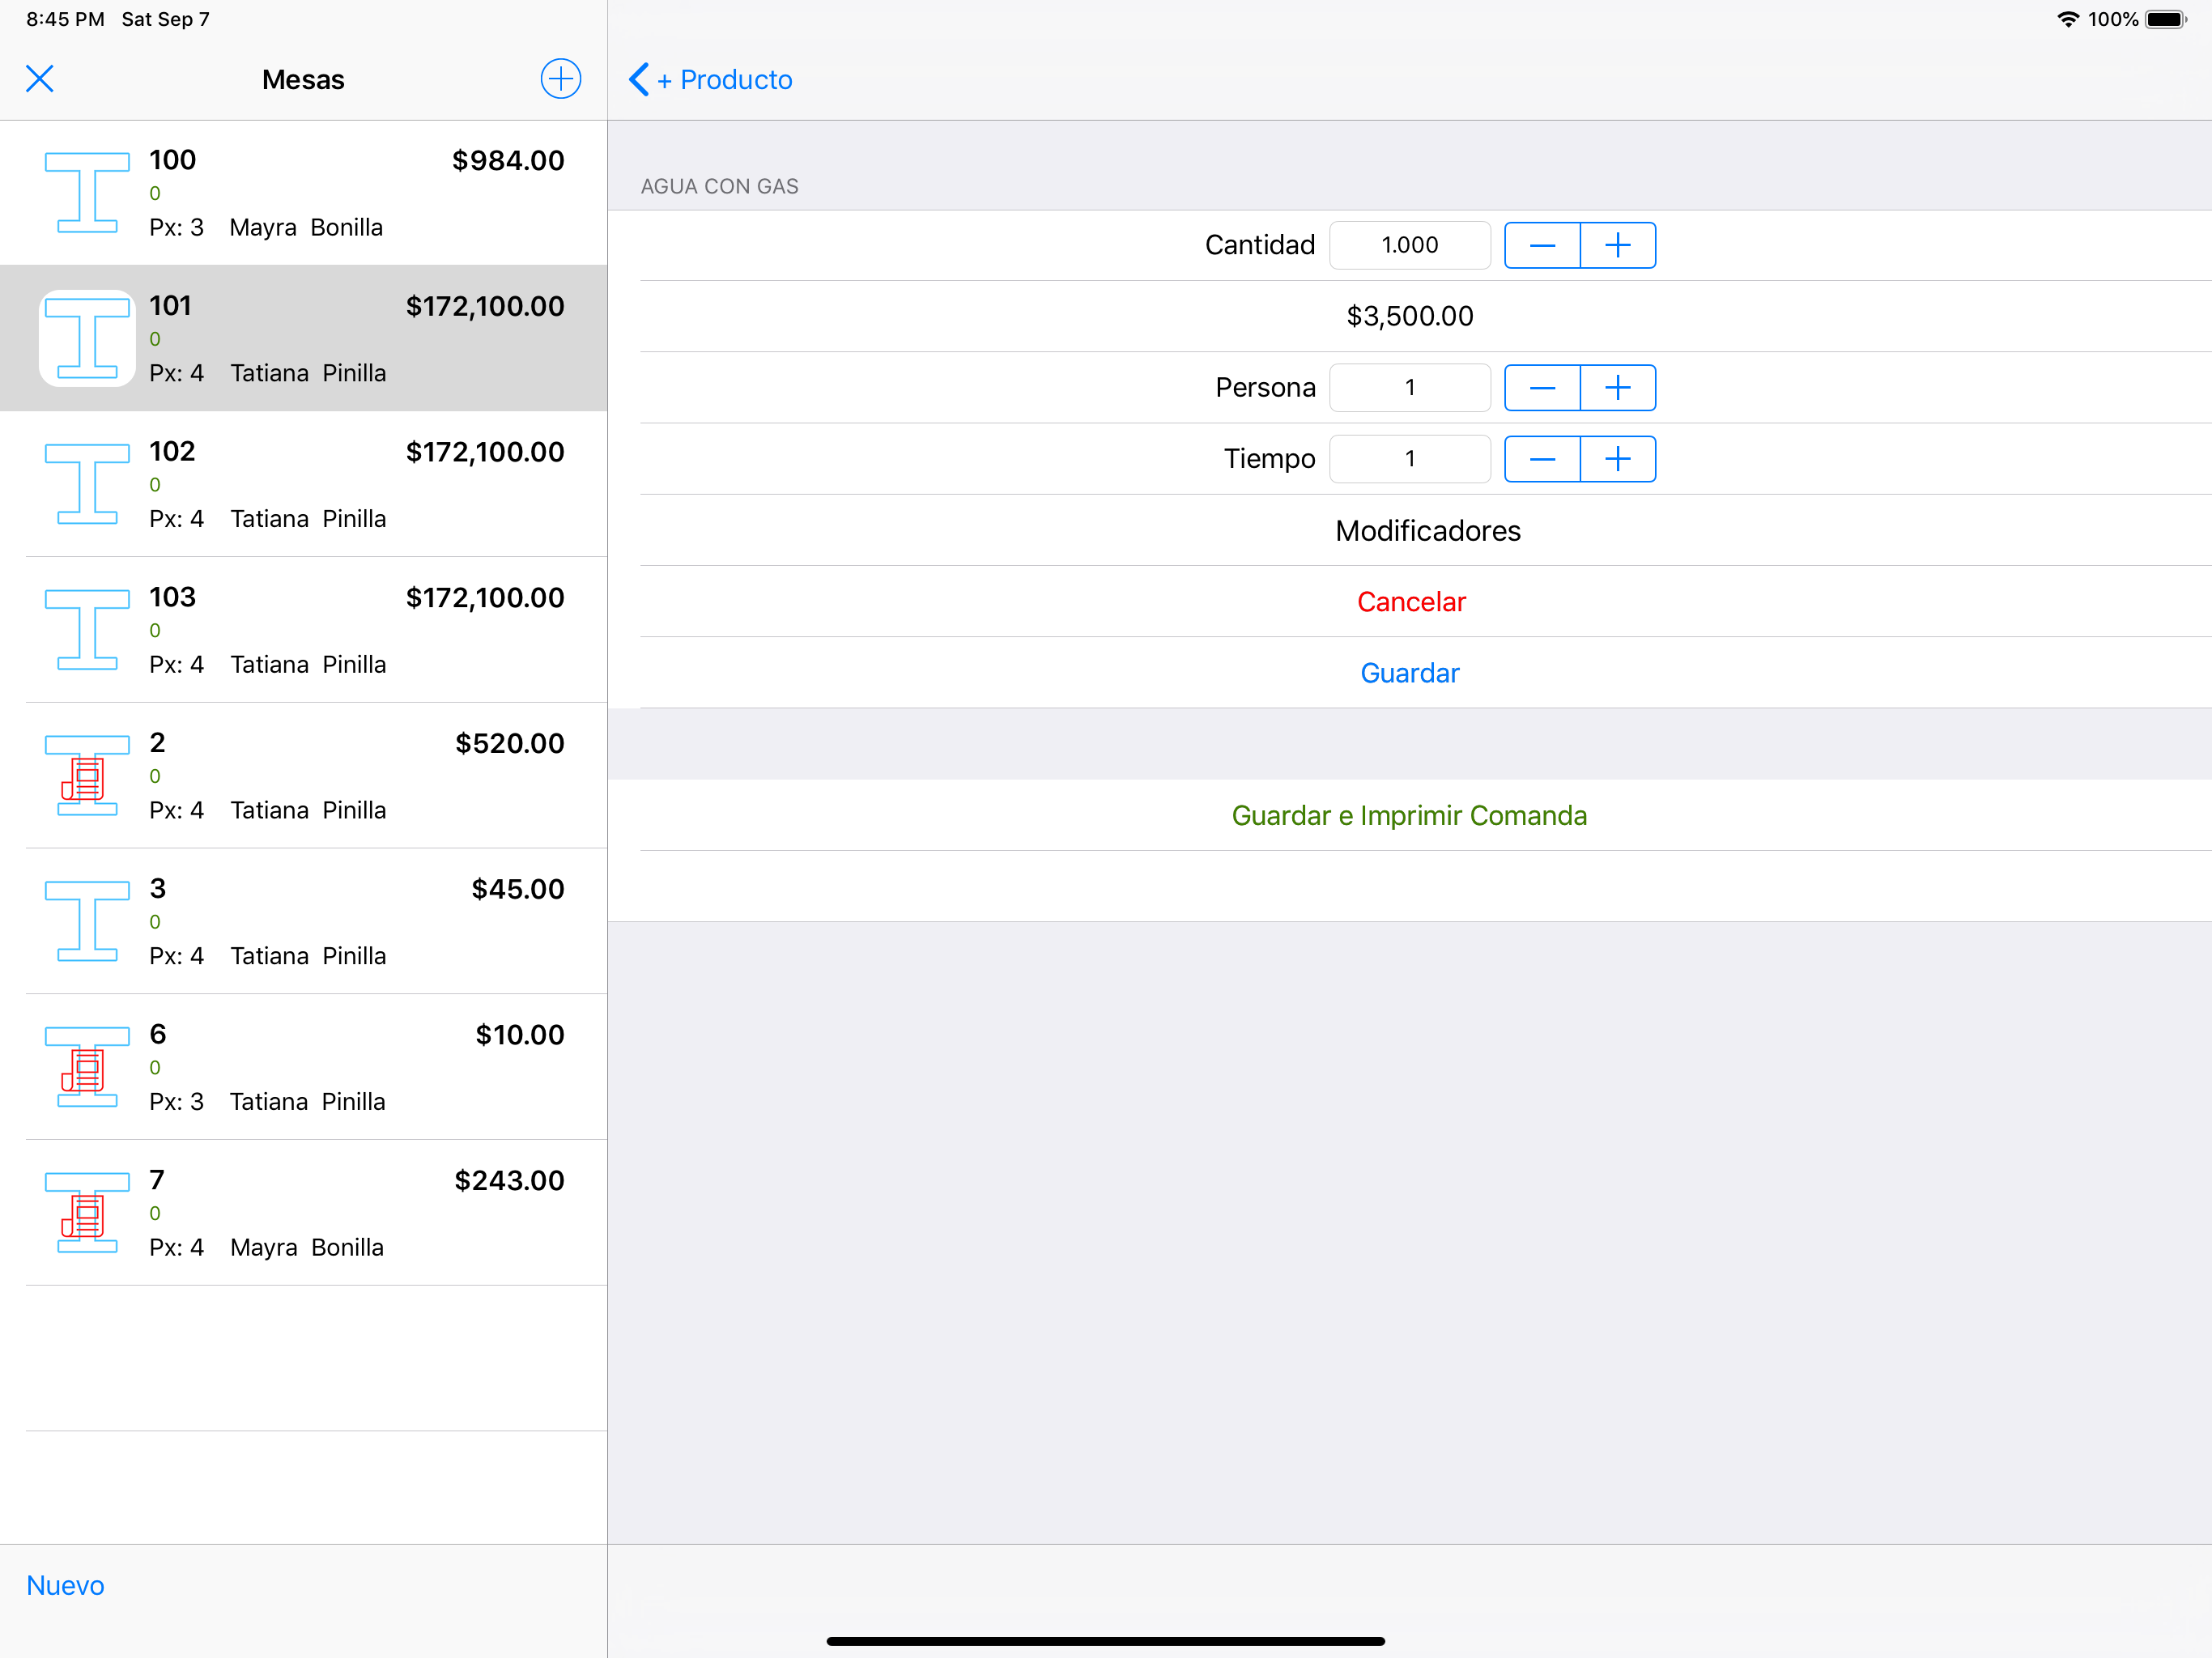The image size is (2212, 1658).
Task: Tap Mayra Bonilla on mesa 7 row
Action: [x=307, y=1248]
